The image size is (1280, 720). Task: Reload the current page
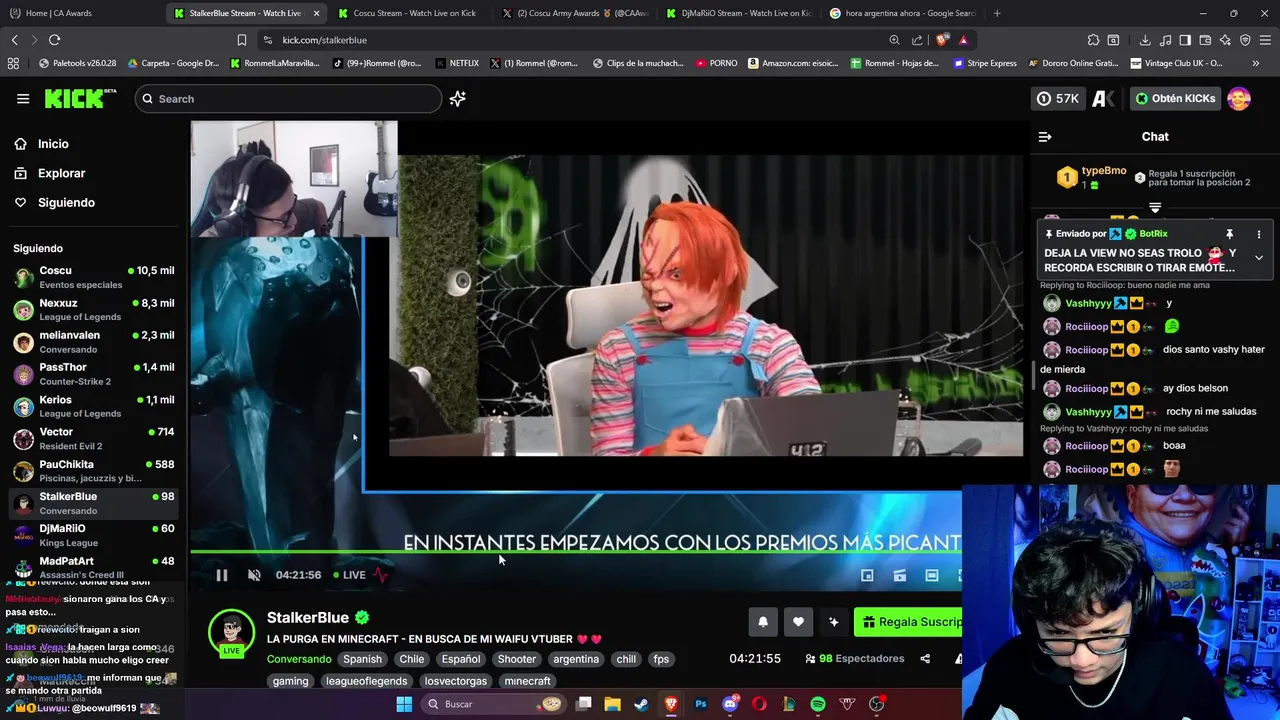(x=54, y=39)
